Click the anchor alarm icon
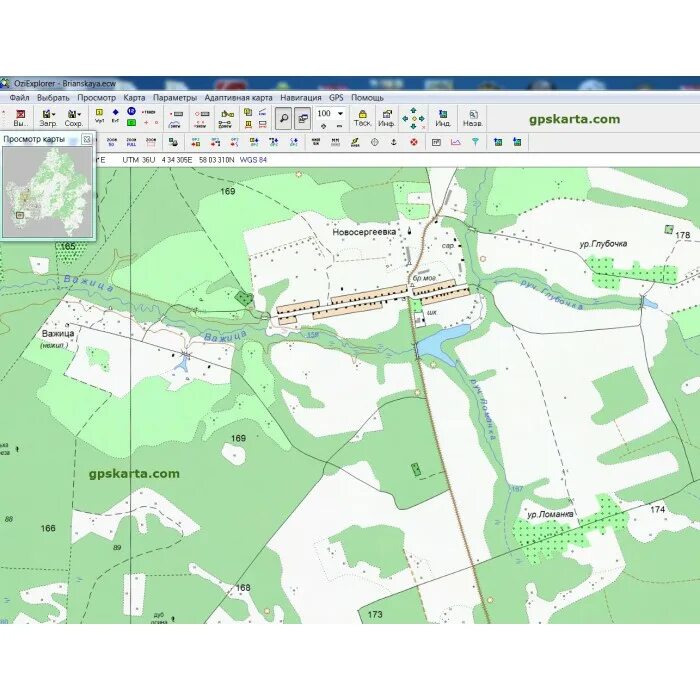The width and height of the screenshot is (700, 700). coord(394,142)
